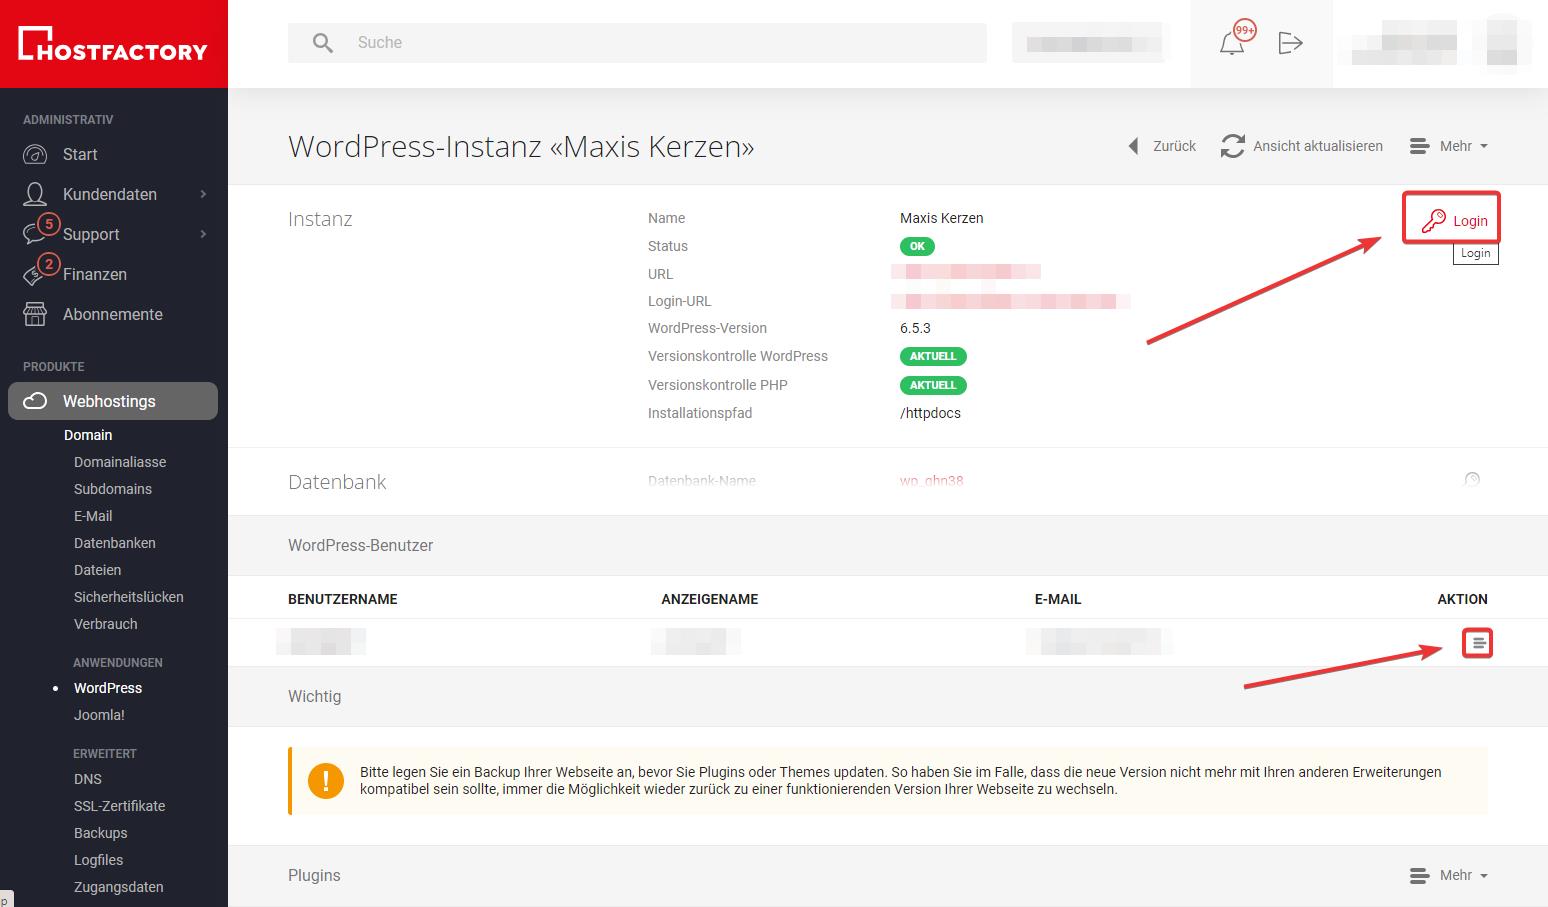Screen dimensions: 1548x907
Task: Click the Abonnemente shop icon
Action: (x=35, y=314)
